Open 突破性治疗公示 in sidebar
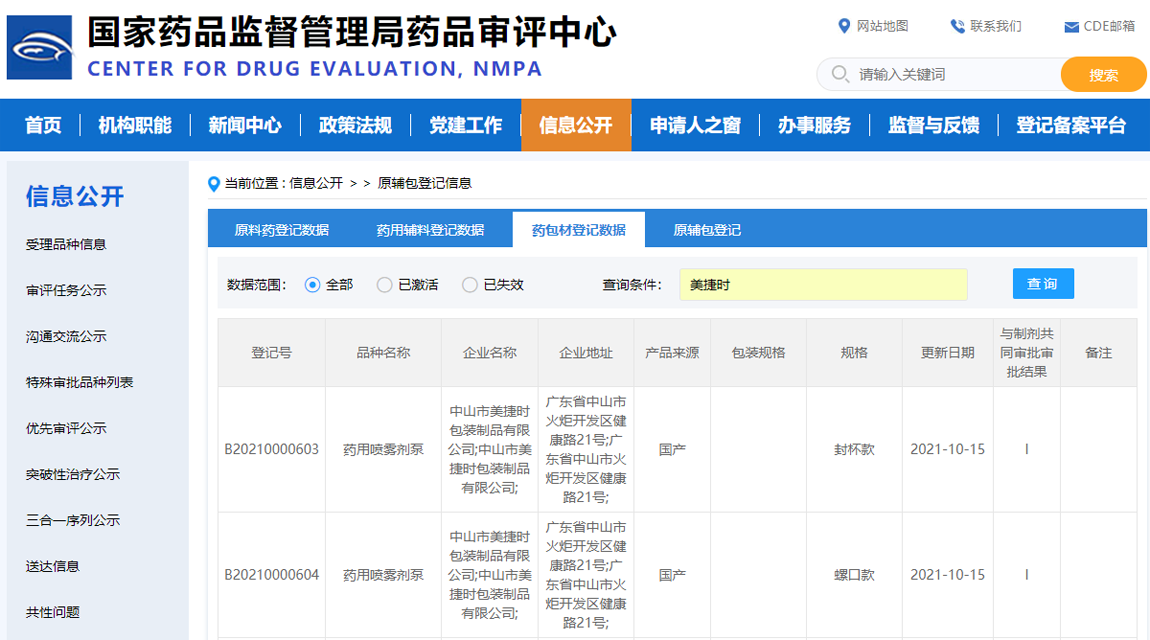1150x640 pixels. pyautogui.click(x=73, y=474)
